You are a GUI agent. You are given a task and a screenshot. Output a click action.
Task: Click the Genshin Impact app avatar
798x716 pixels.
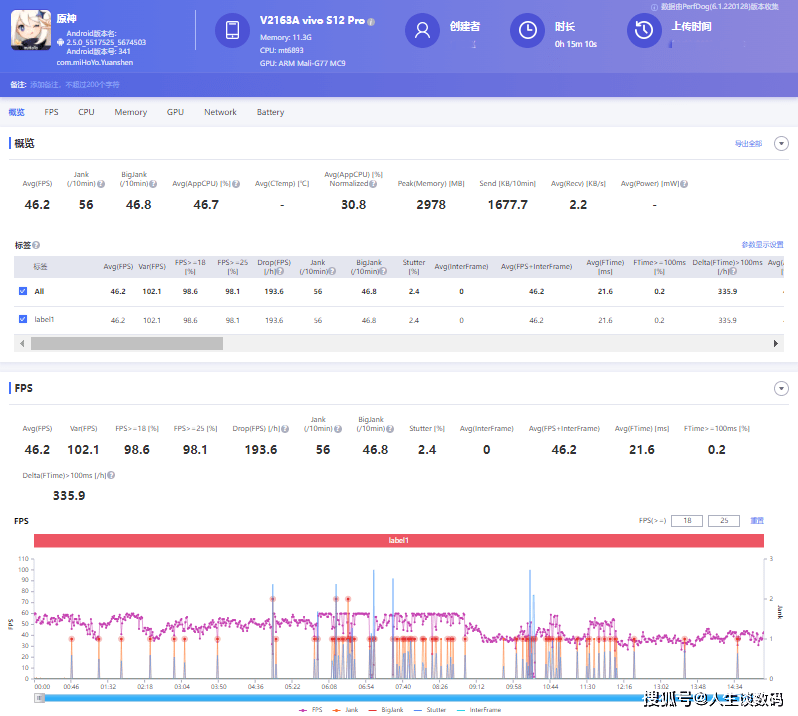pos(31,30)
